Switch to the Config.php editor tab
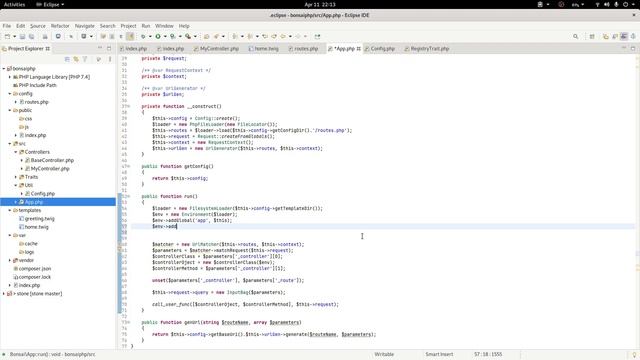Viewport: 640px width, 360px height. pyautogui.click(x=380, y=49)
